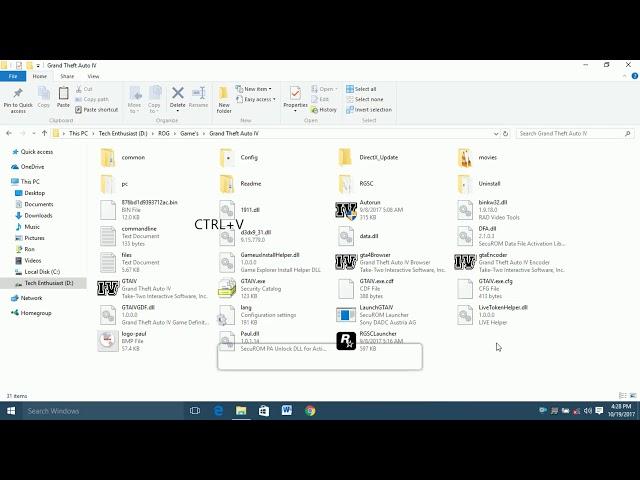Click the Copy to button
Viewport: 640px width, 480px height.
154,100
